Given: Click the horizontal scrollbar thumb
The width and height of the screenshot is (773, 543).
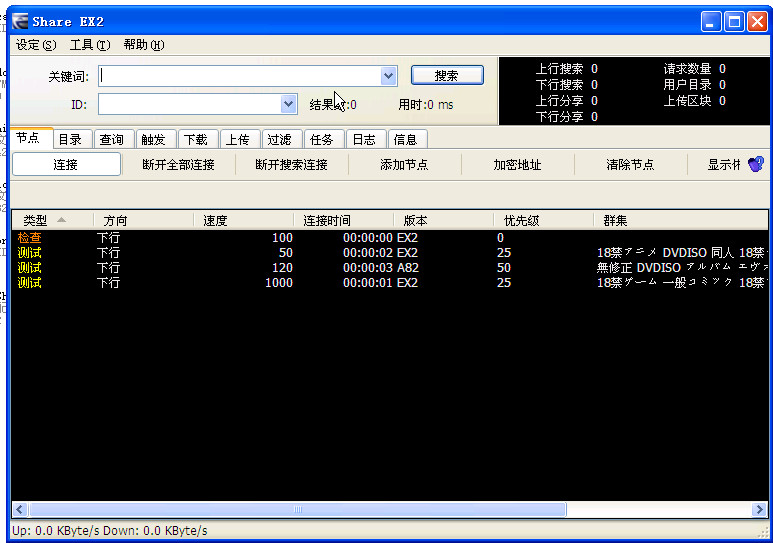Looking at the screenshot, I should 298,509.
